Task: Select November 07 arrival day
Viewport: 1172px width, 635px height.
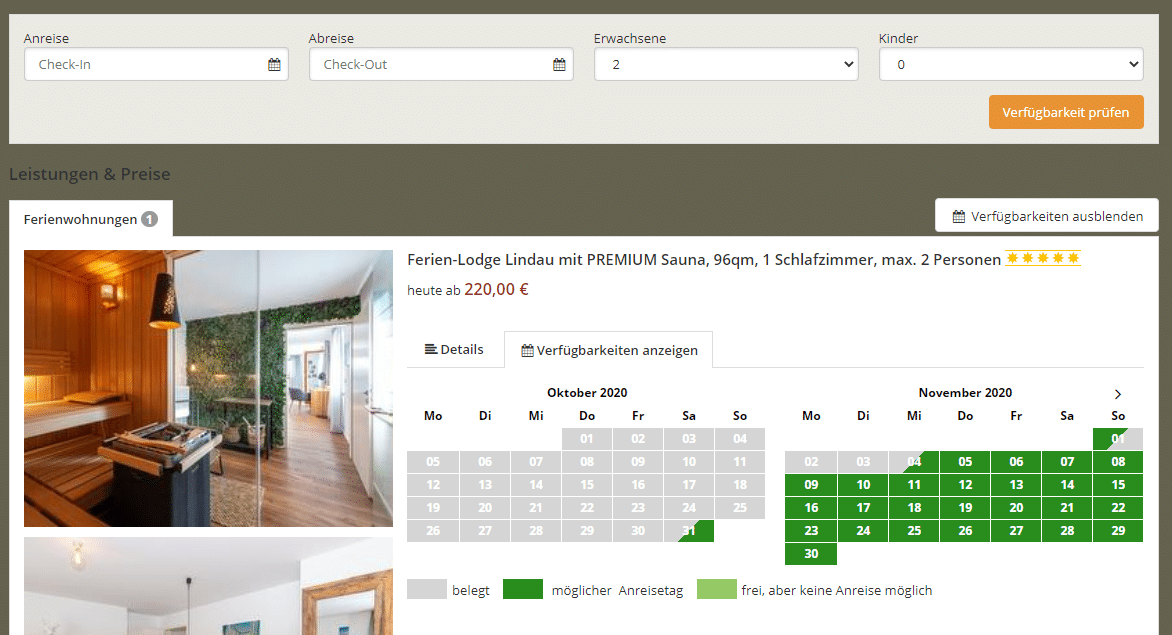Action: tap(1067, 462)
